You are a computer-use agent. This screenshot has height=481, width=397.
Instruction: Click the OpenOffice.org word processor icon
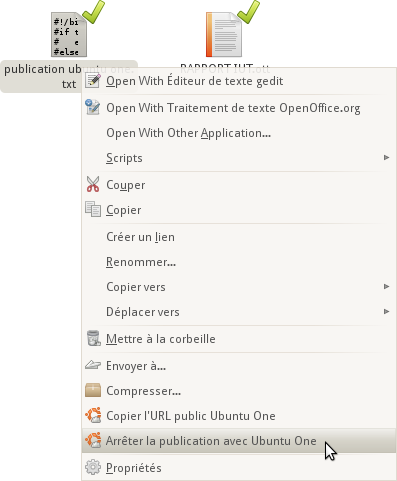click(x=93, y=107)
